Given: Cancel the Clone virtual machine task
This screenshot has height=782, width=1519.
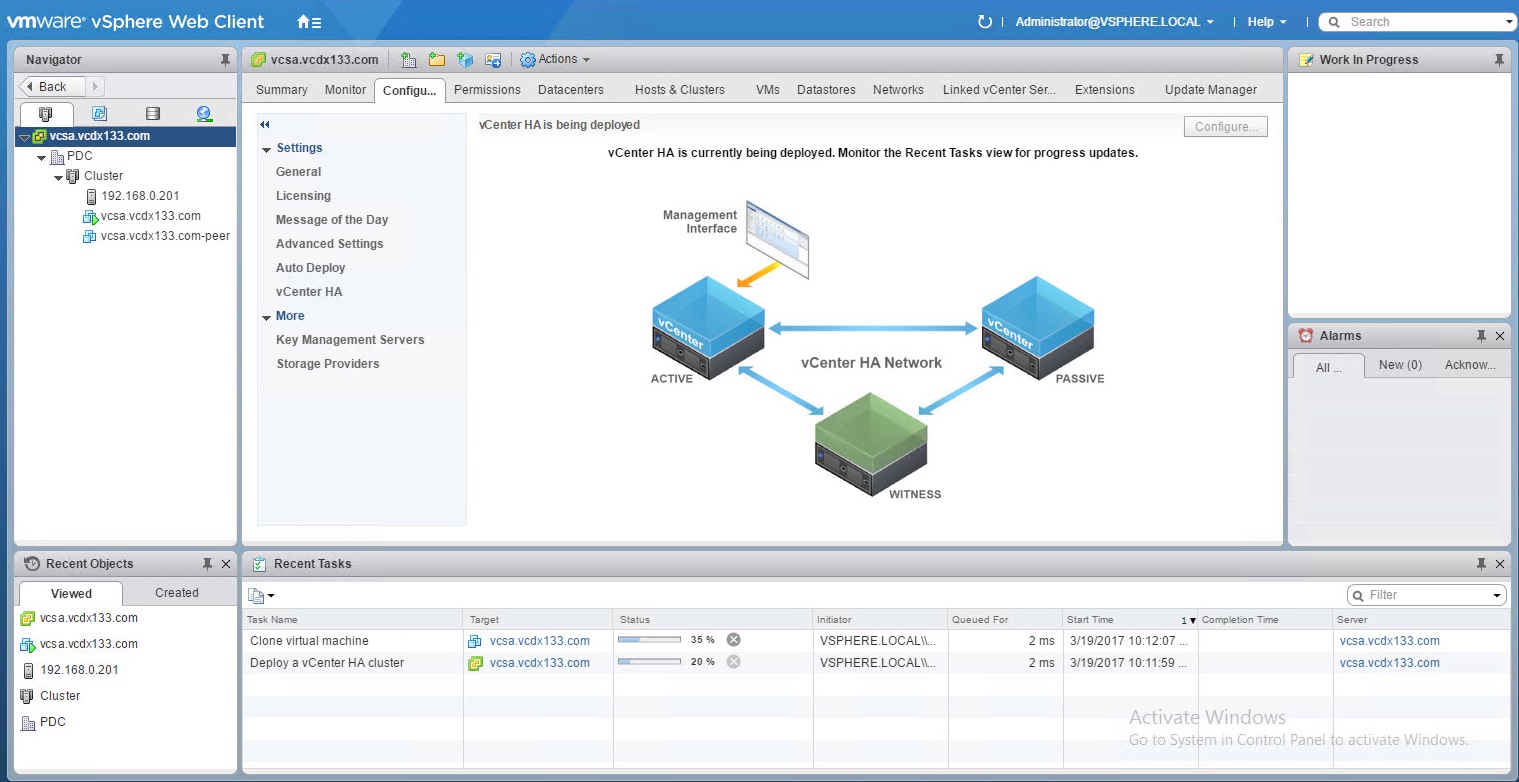Looking at the screenshot, I should coord(733,640).
